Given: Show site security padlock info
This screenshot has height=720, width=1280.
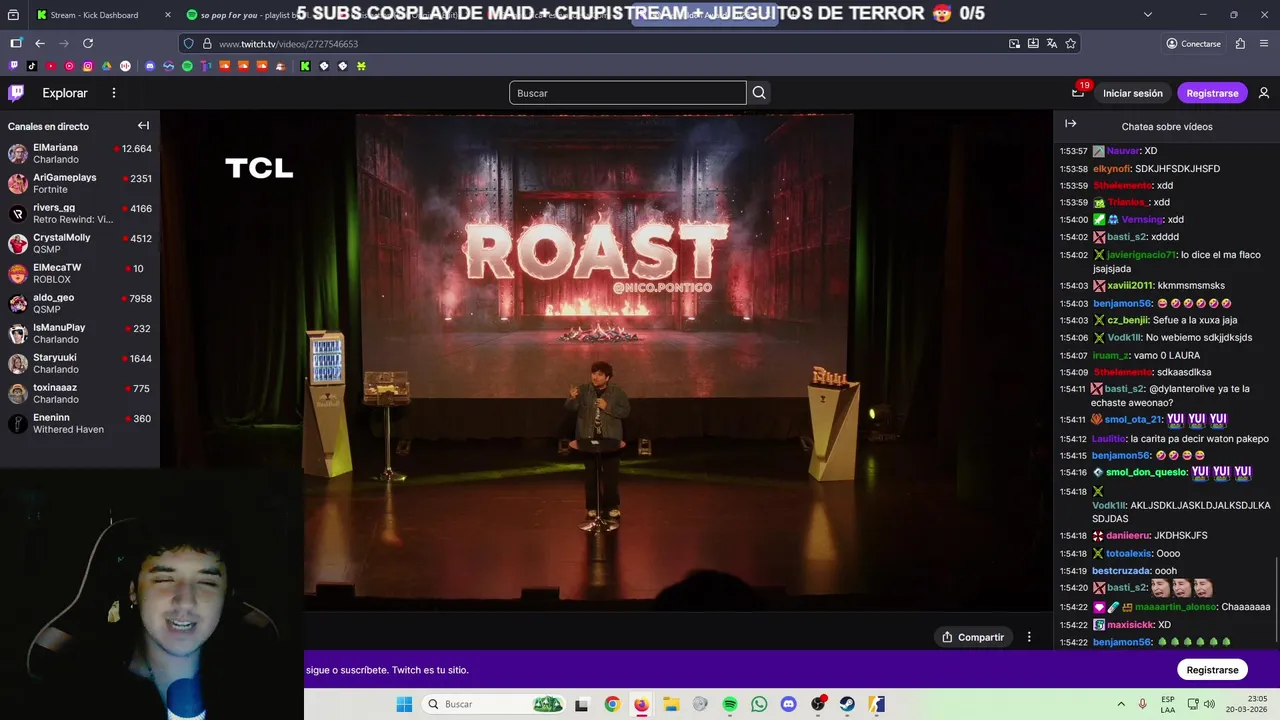Looking at the screenshot, I should pyautogui.click(x=207, y=44).
